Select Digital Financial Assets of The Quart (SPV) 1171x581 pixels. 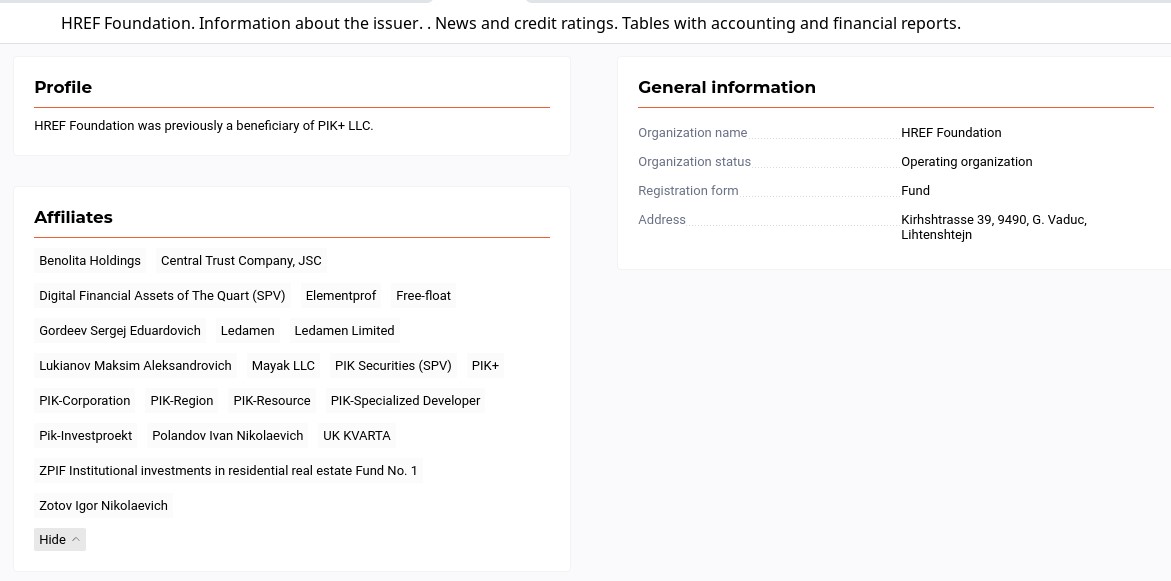click(x=162, y=296)
